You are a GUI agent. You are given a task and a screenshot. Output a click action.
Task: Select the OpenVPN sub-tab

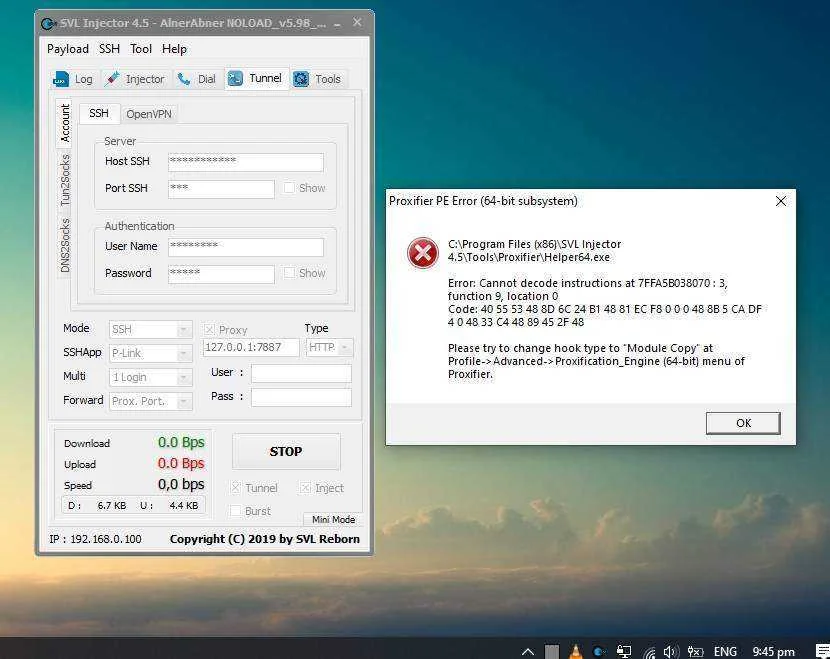149,114
